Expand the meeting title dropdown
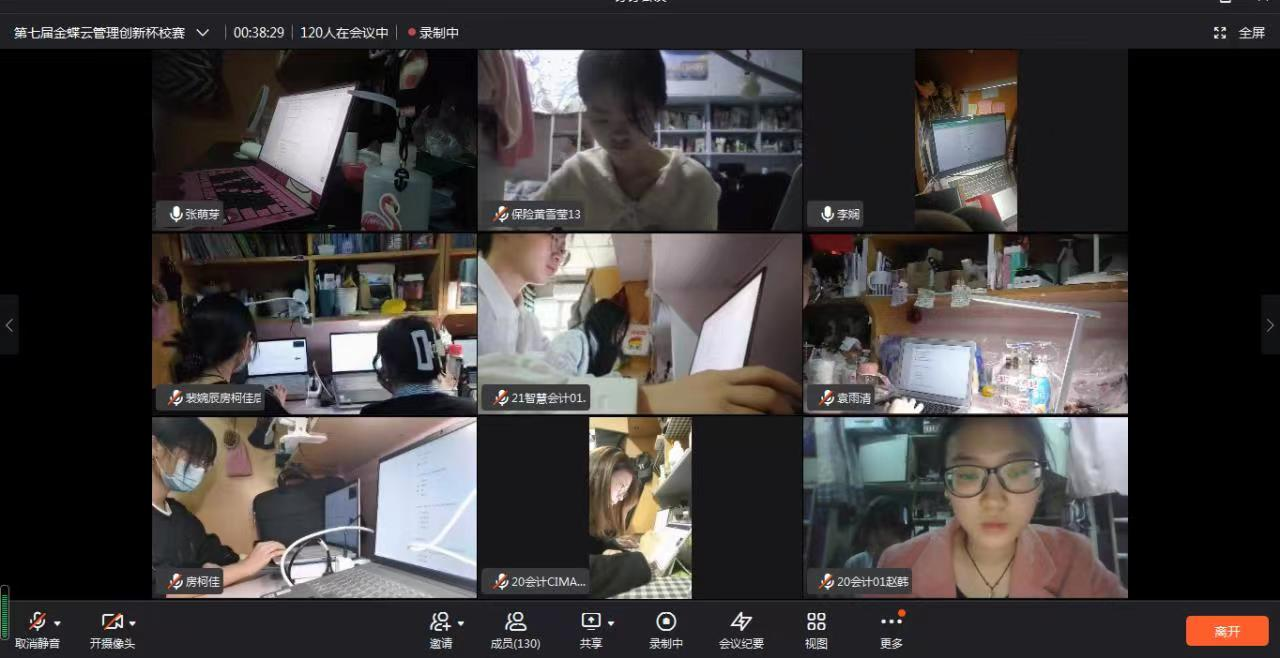 [203, 33]
